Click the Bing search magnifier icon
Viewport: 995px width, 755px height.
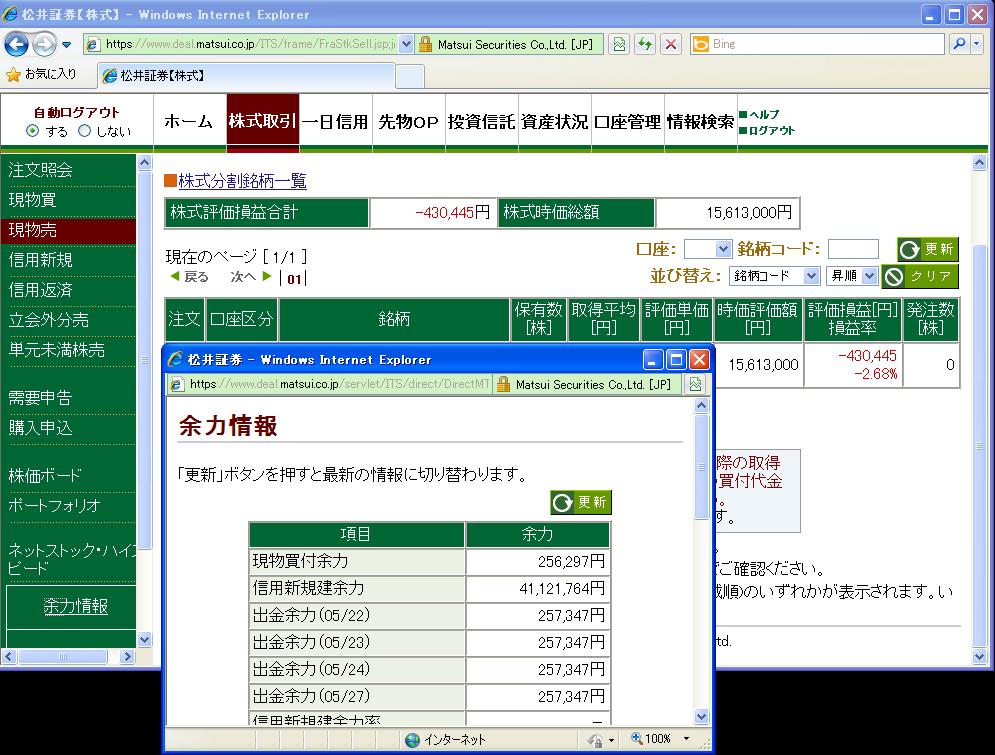tap(959, 44)
